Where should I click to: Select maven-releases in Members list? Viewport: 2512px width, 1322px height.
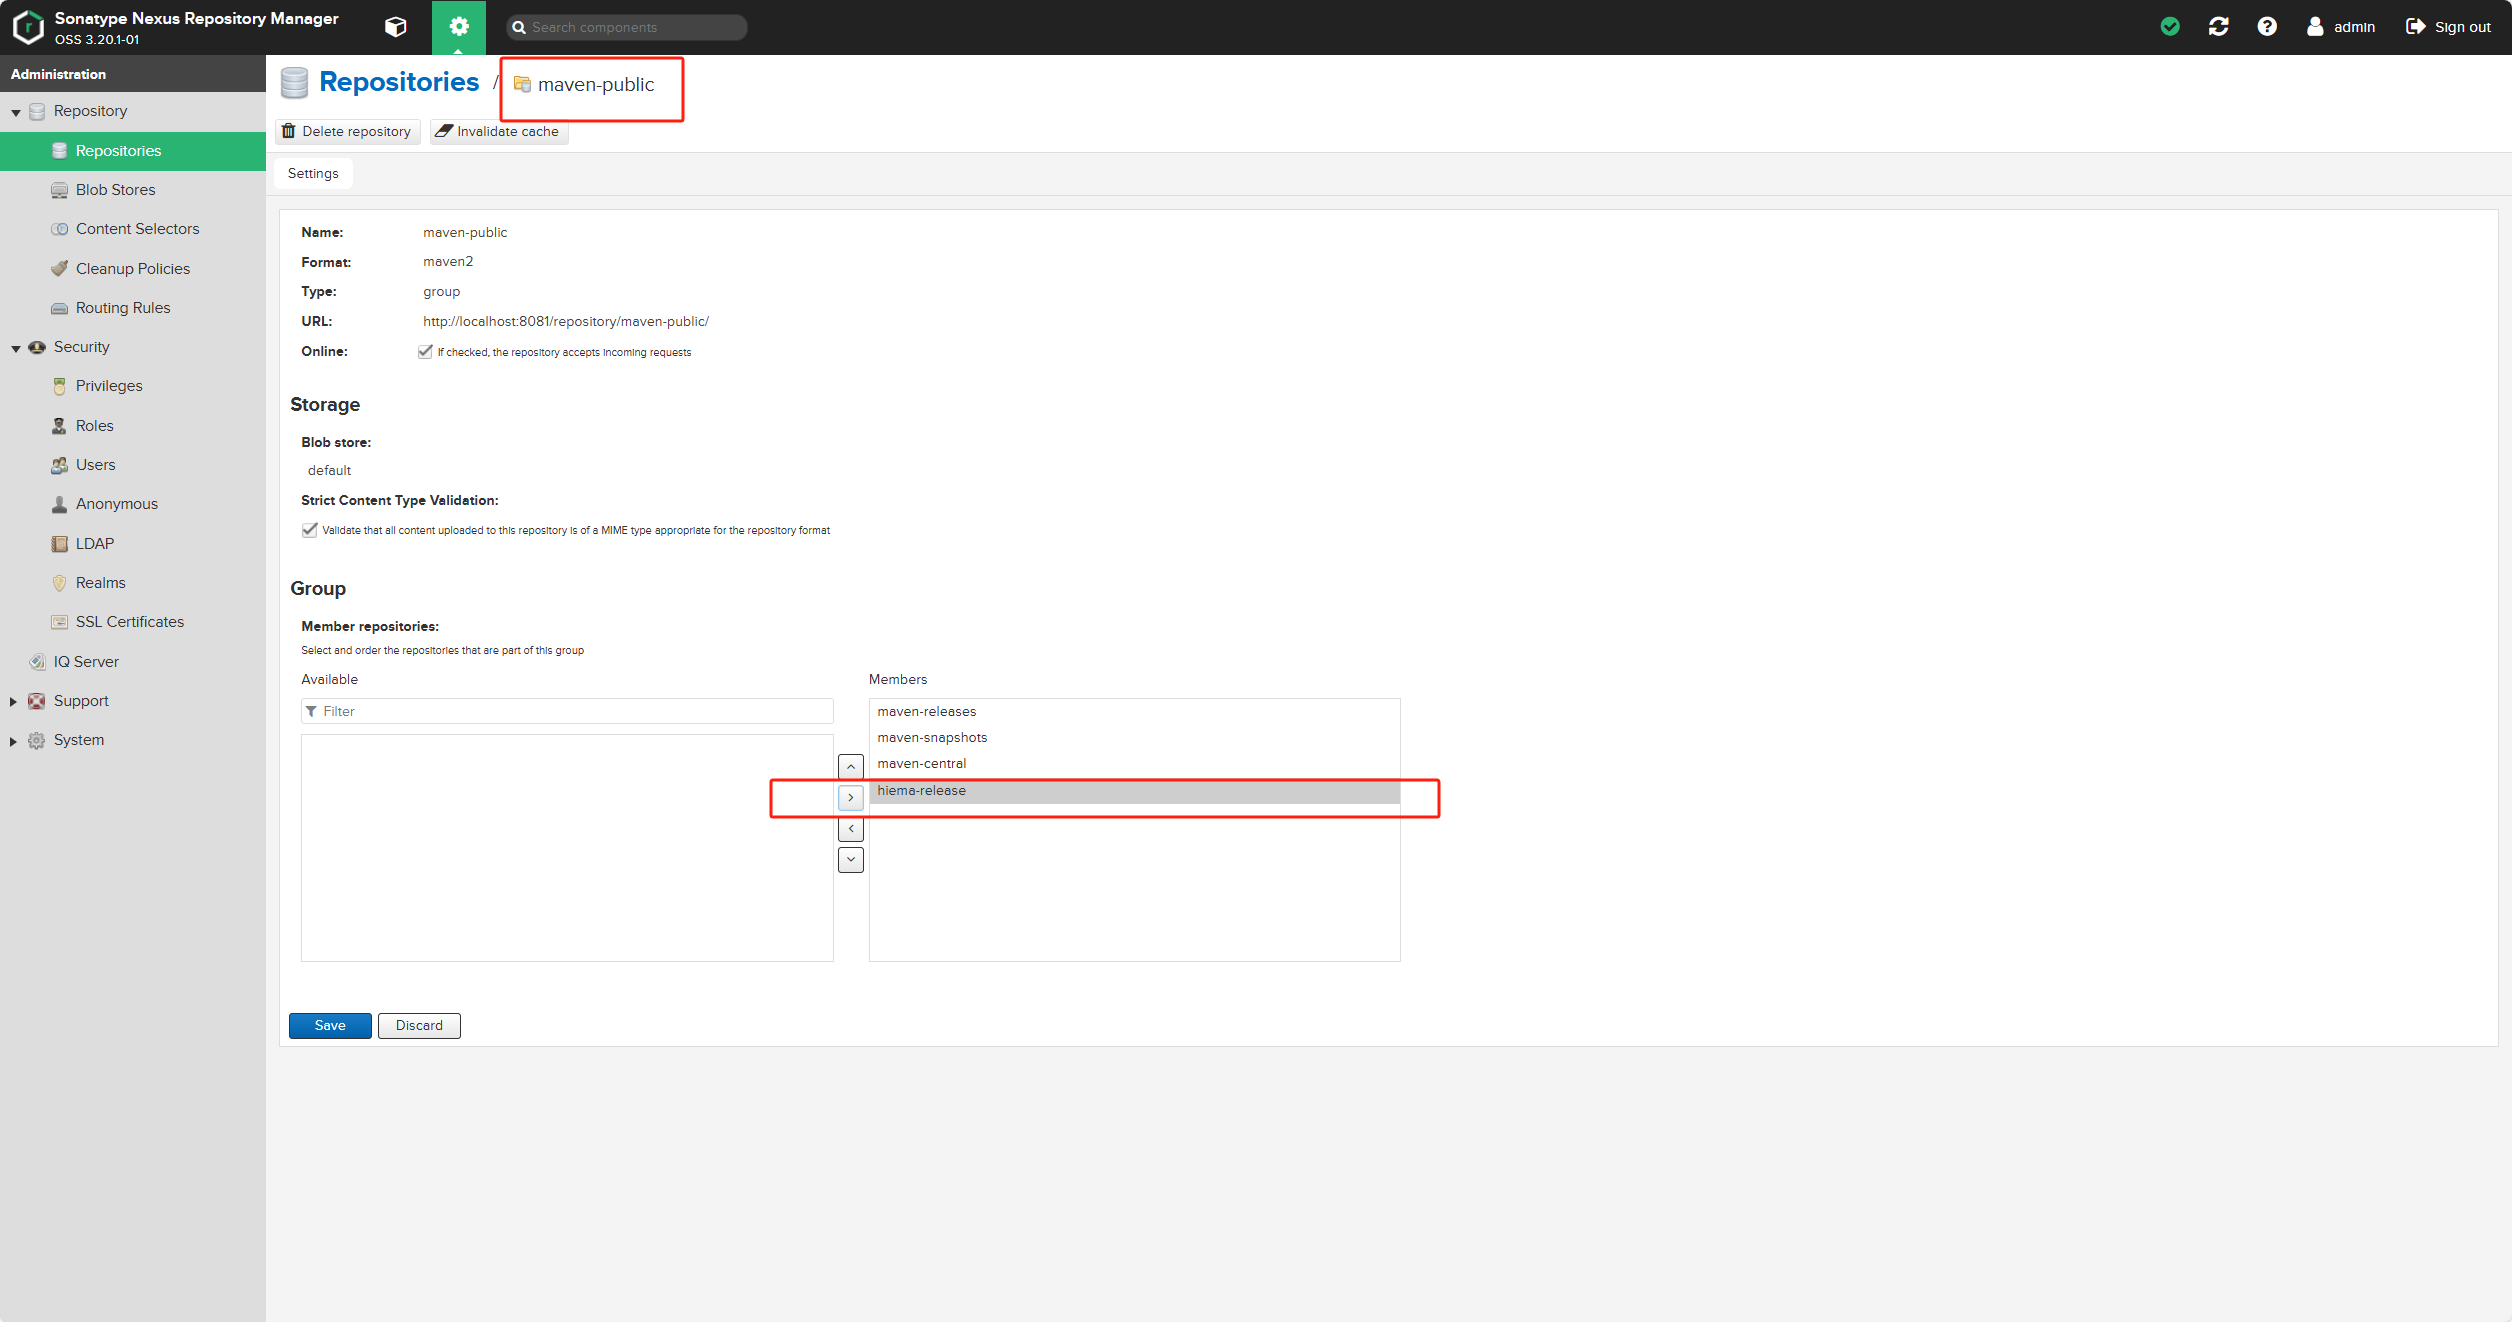click(1134, 712)
